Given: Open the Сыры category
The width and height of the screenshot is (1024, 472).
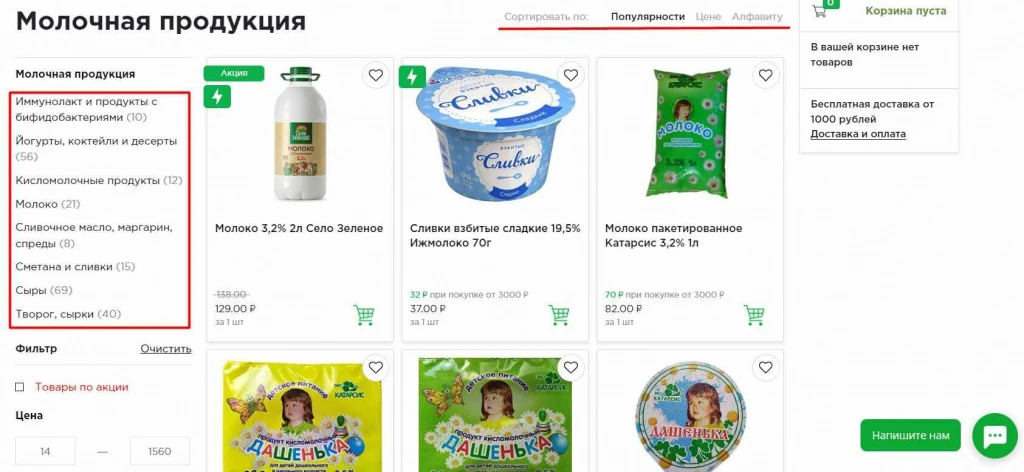Looking at the screenshot, I should [x=31, y=291].
